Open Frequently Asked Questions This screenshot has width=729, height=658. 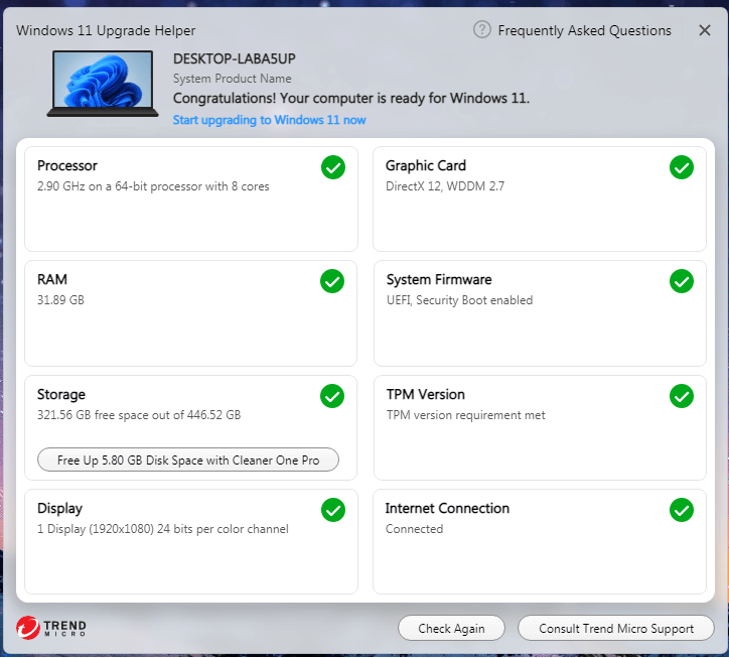pos(584,31)
